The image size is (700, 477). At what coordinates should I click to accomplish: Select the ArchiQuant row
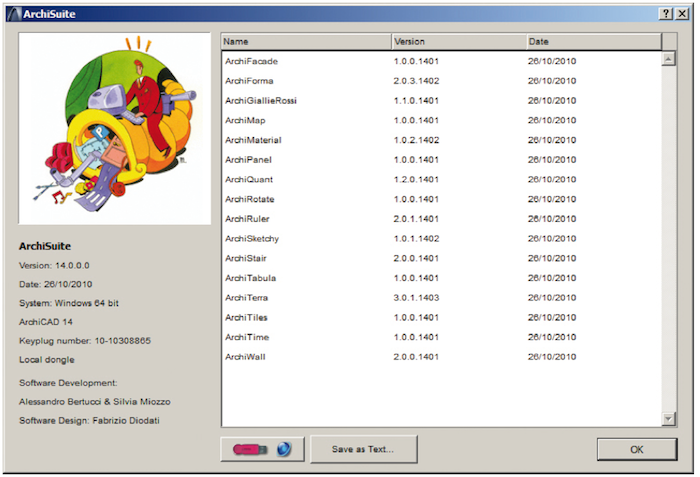[441, 179]
